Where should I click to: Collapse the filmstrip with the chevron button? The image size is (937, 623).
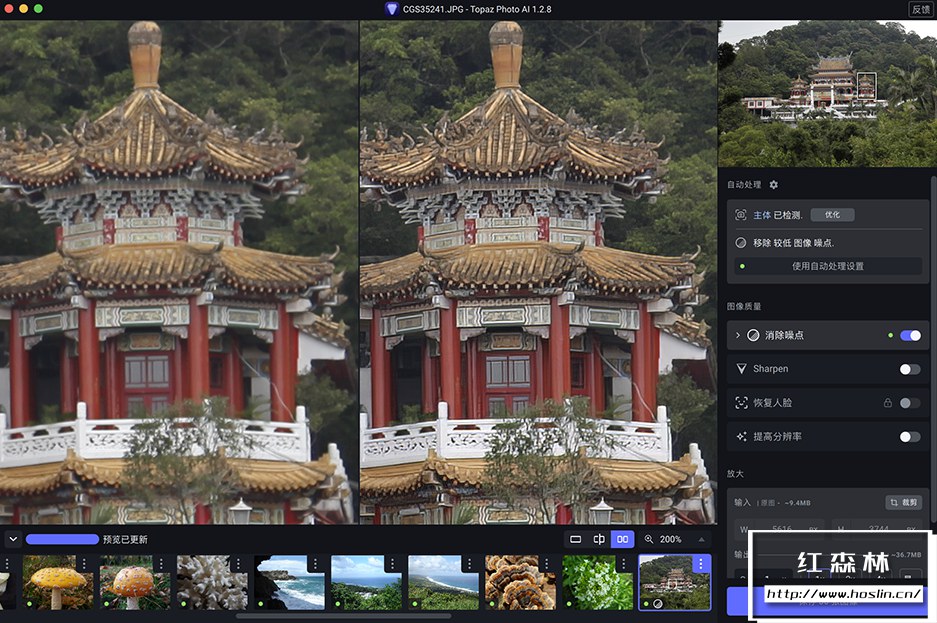(x=13, y=539)
